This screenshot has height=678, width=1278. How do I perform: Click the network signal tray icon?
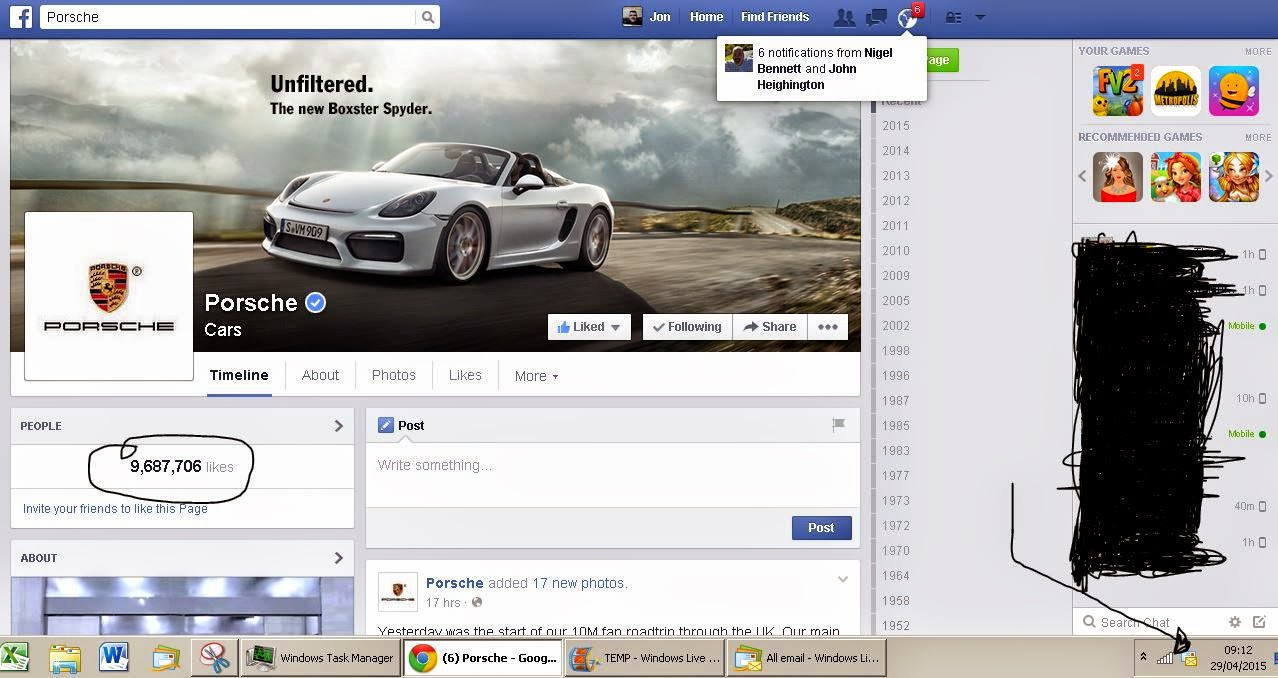[x=1165, y=658]
